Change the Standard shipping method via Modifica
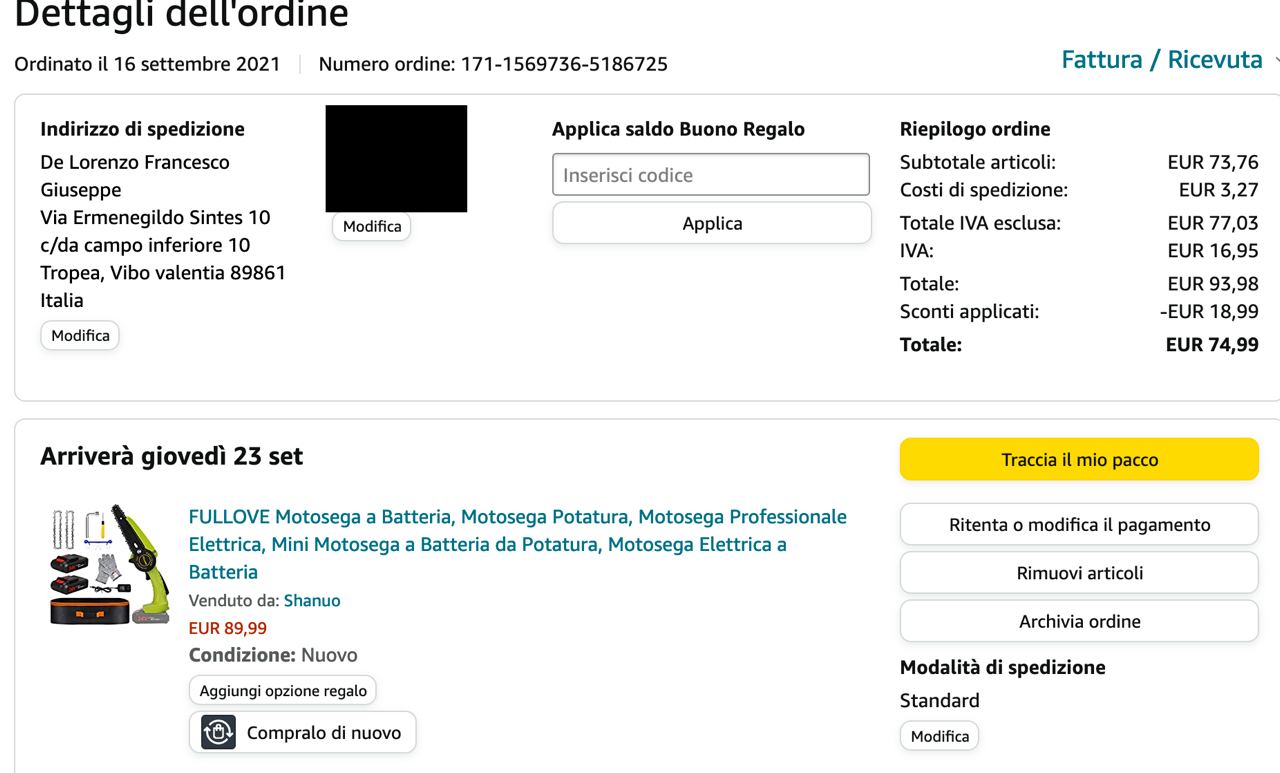This screenshot has height=773, width=1280. click(939, 736)
